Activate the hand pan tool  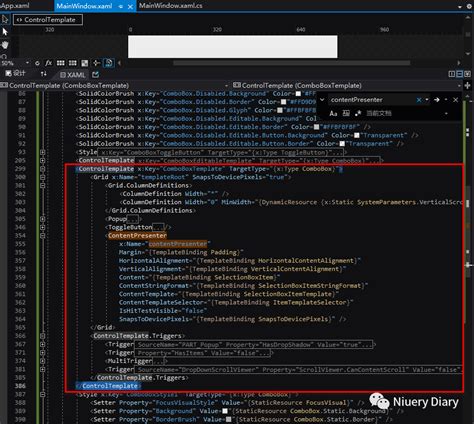click(x=5, y=45)
